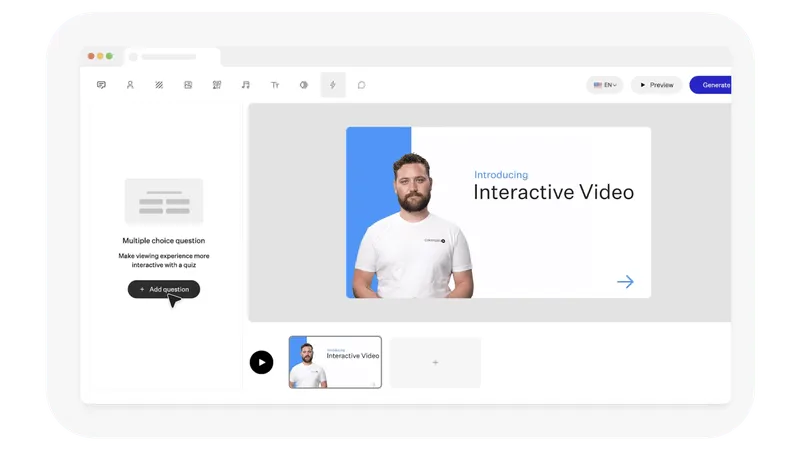800x450 pixels.
Task: Select the Interactive Video title text
Action: tap(553, 193)
